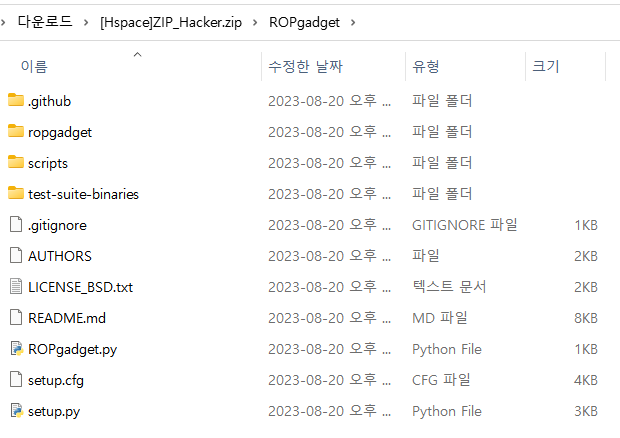
Task: Click modified date of AUTHORS file
Action: [329, 256]
